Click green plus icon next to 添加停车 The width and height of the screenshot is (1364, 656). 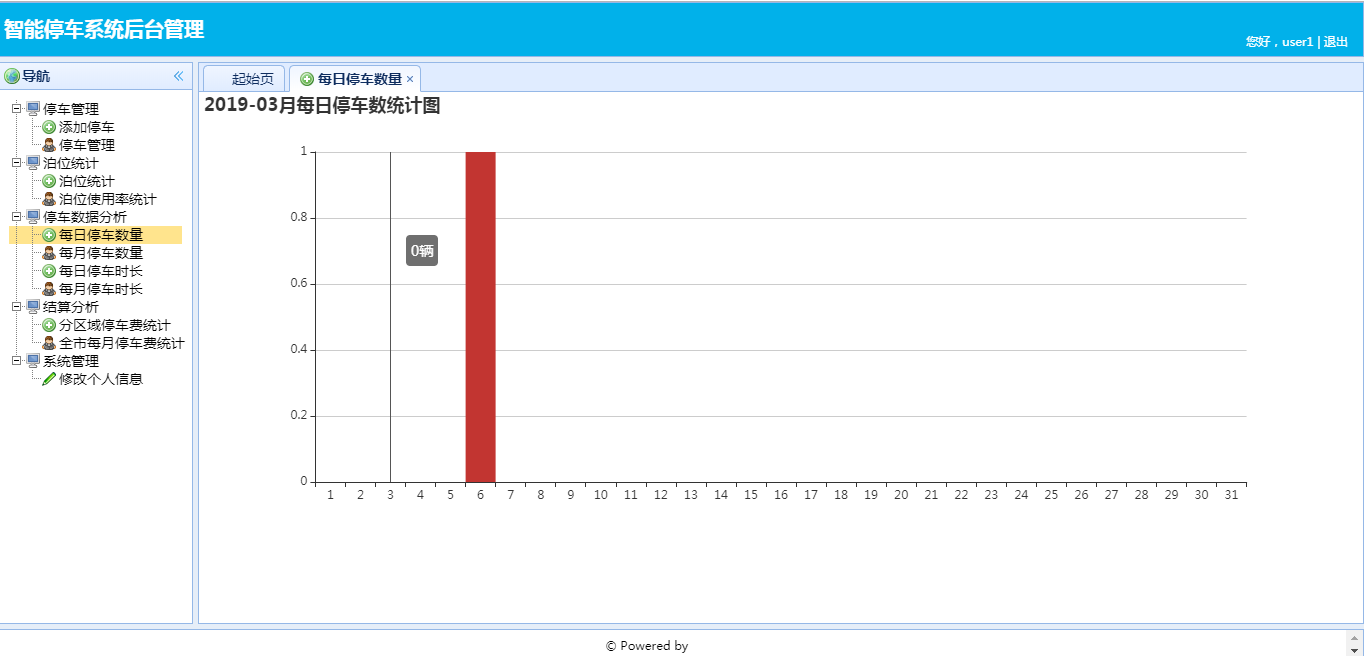pyautogui.click(x=49, y=127)
